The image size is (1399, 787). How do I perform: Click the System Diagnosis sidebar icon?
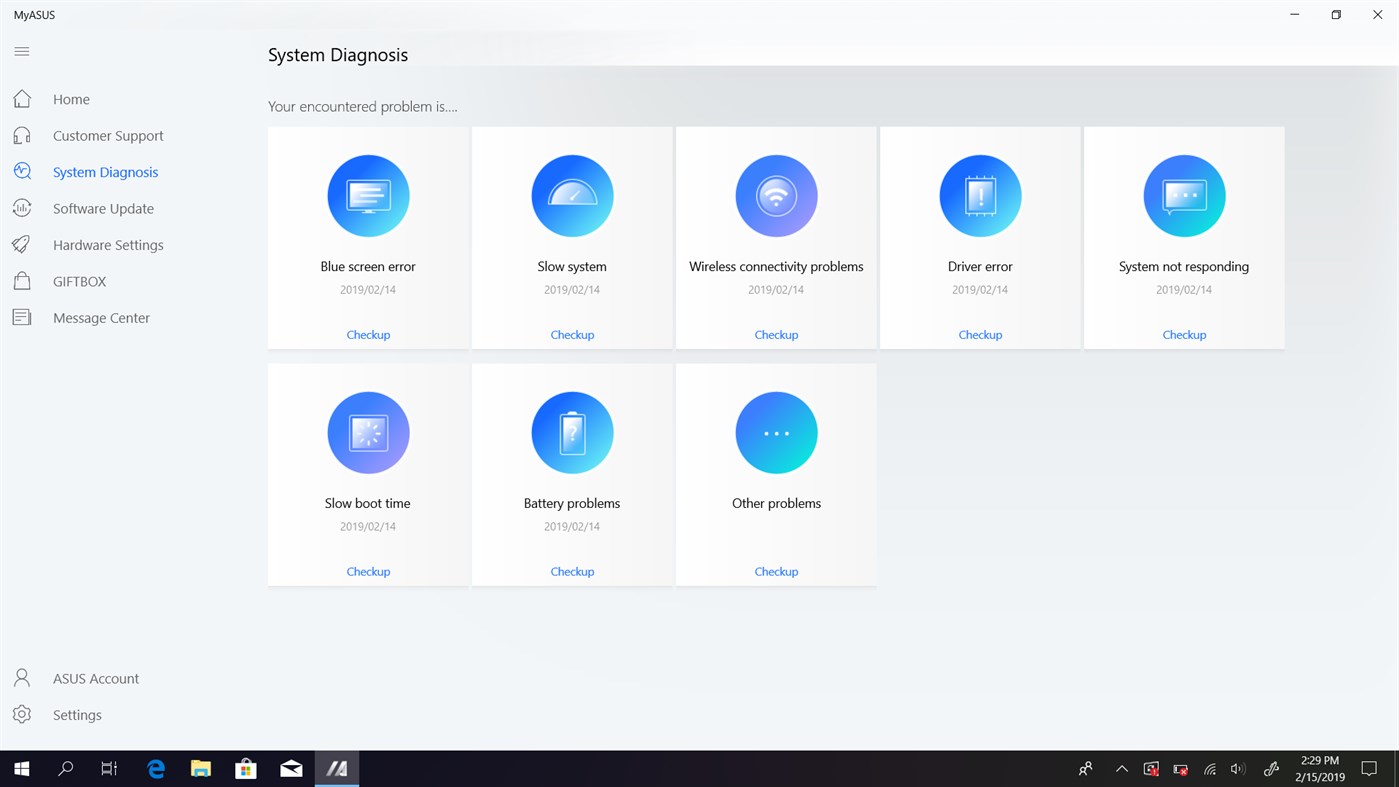point(22,172)
